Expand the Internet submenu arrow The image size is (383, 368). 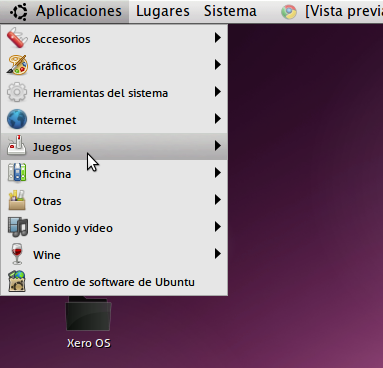coord(218,119)
